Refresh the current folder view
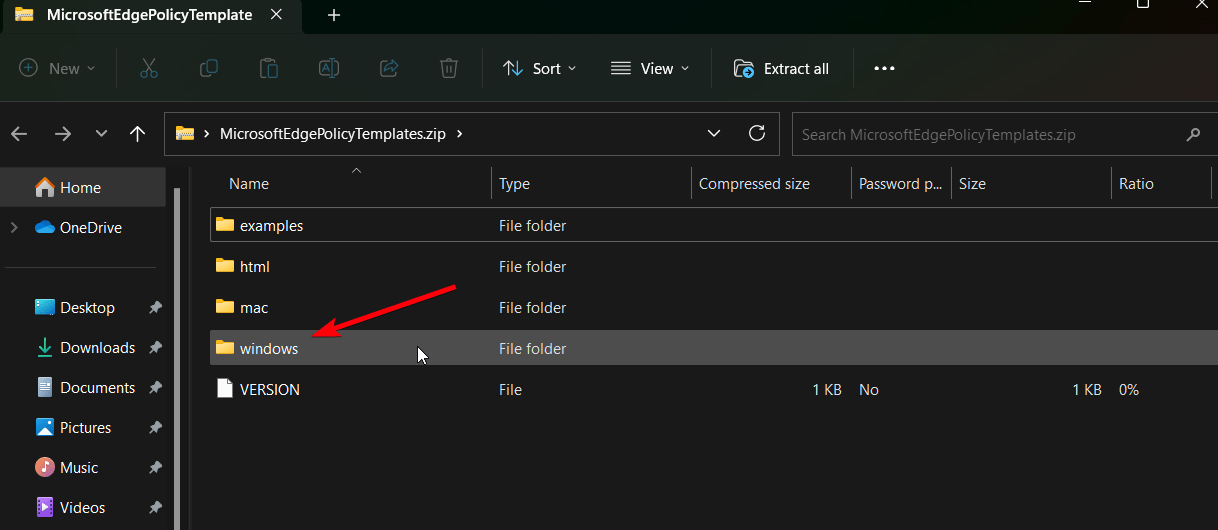This screenshot has width=1218, height=530. click(x=757, y=133)
